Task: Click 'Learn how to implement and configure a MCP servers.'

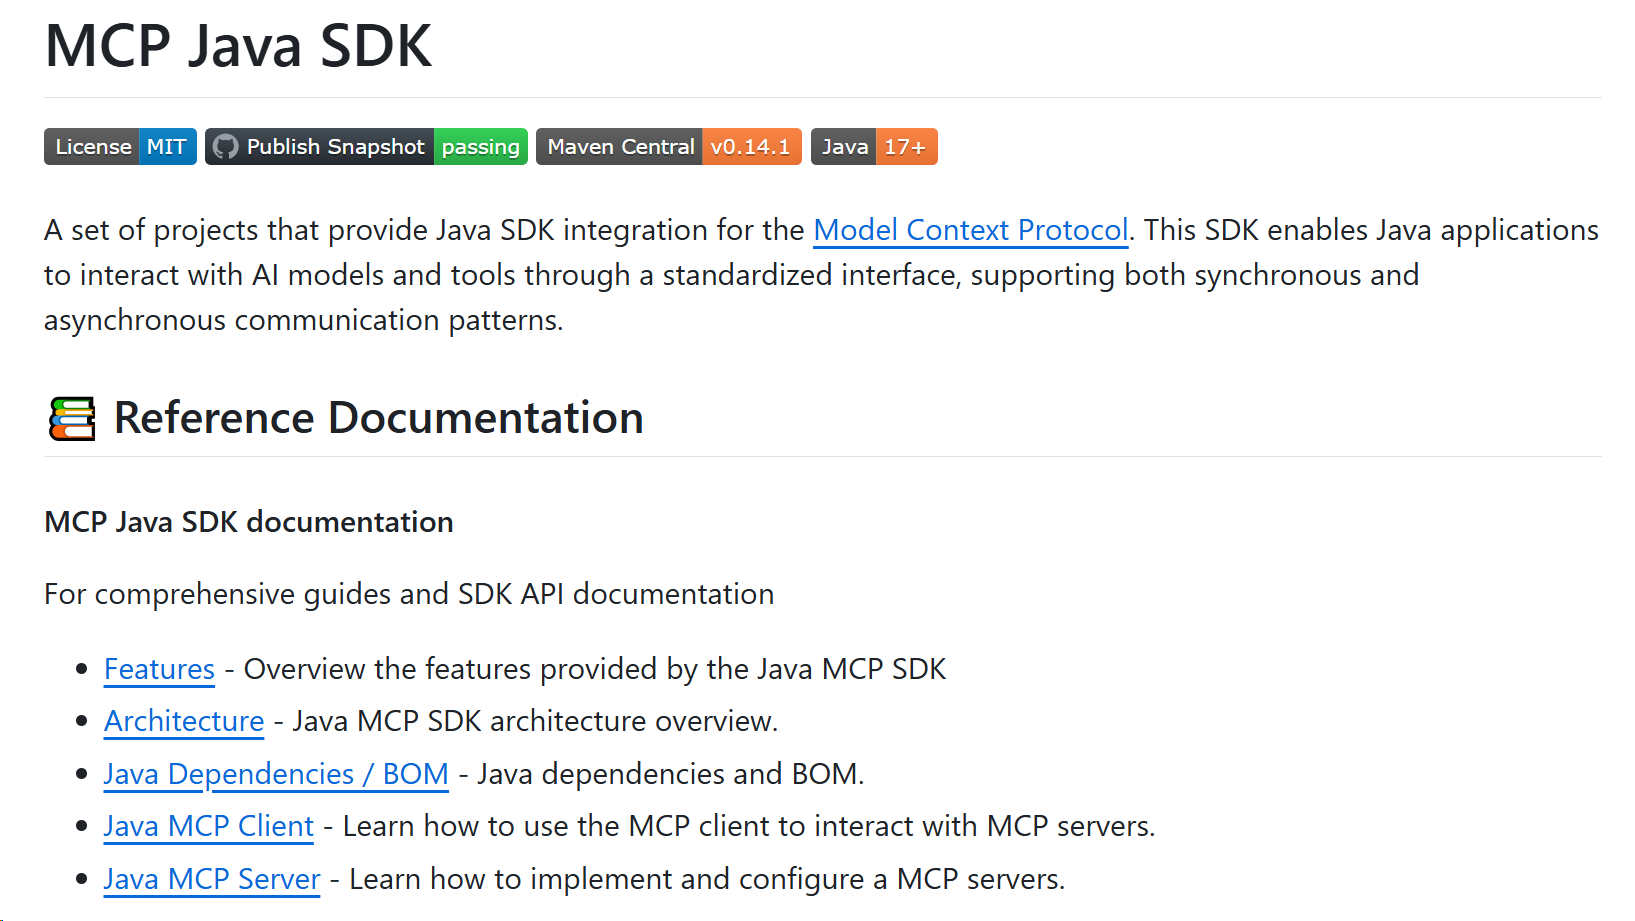Action: (707, 879)
